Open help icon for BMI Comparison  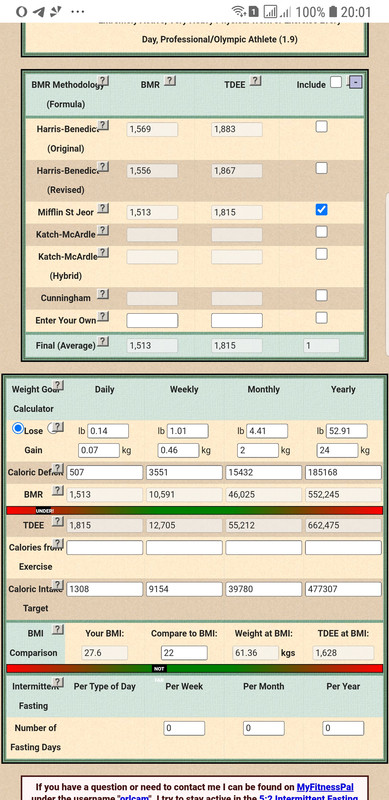[58, 630]
